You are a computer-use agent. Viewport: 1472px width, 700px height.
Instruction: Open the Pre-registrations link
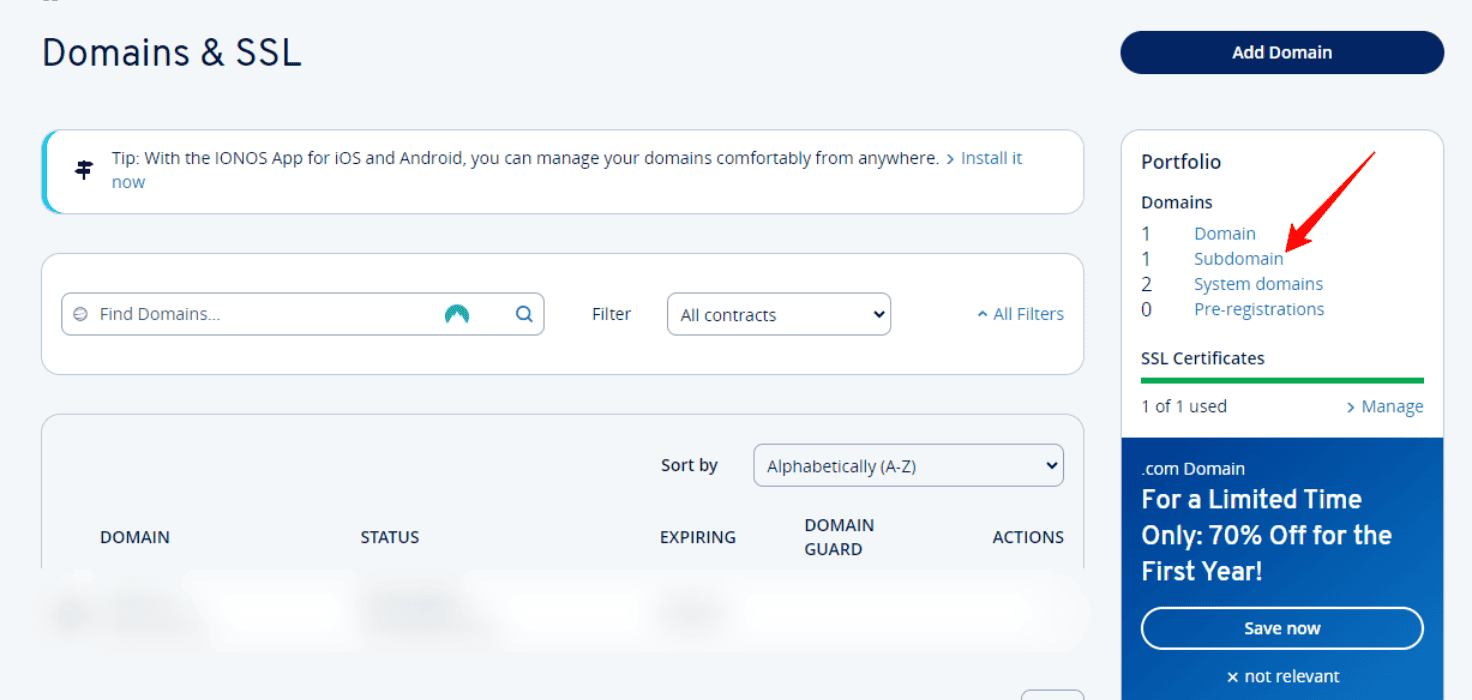1259,308
